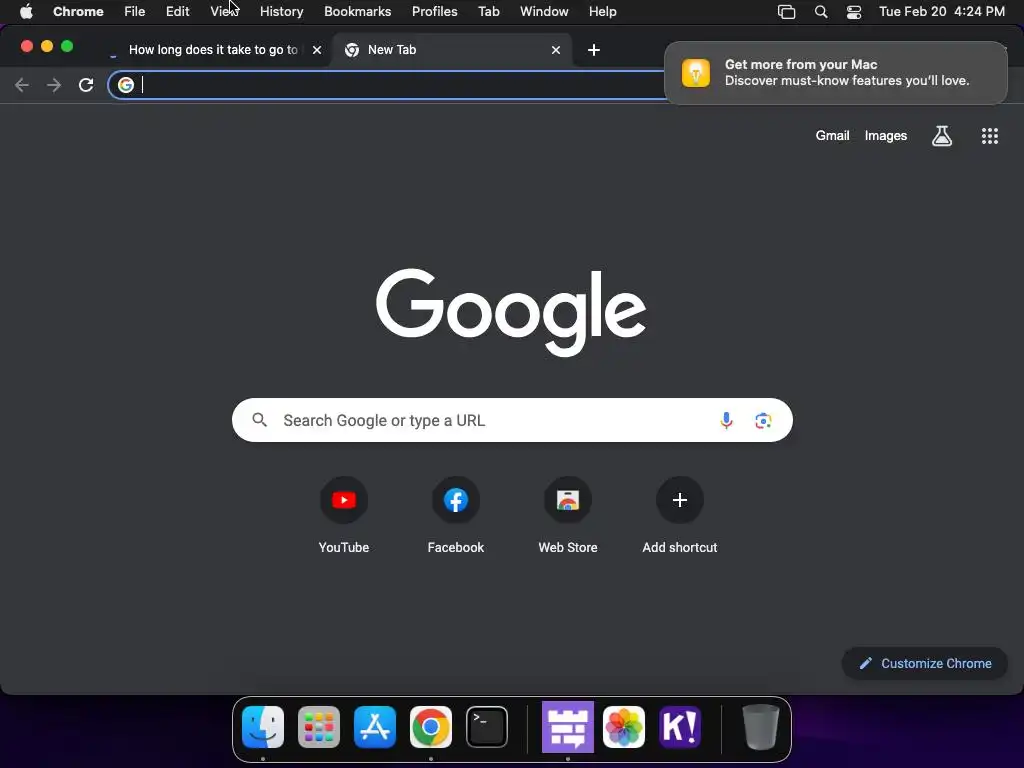The image size is (1024, 768).
Task: Launch App Store from the dock
Action: point(375,727)
